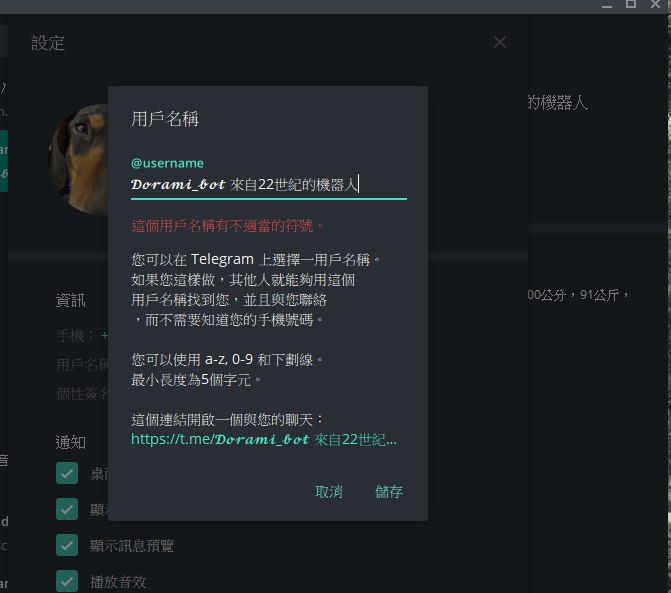The width and height of the screenshot is (671, 593).
Task: Click the 設定 title text
Action: 48,43
